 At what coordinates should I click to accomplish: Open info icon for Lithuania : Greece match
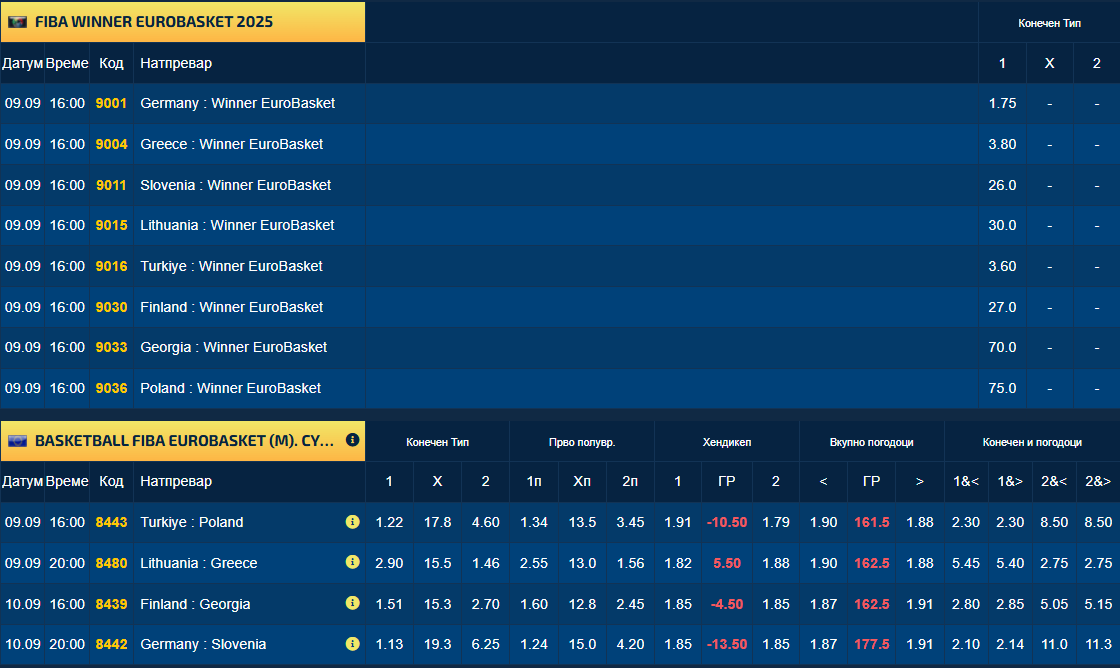click(352, 562)
